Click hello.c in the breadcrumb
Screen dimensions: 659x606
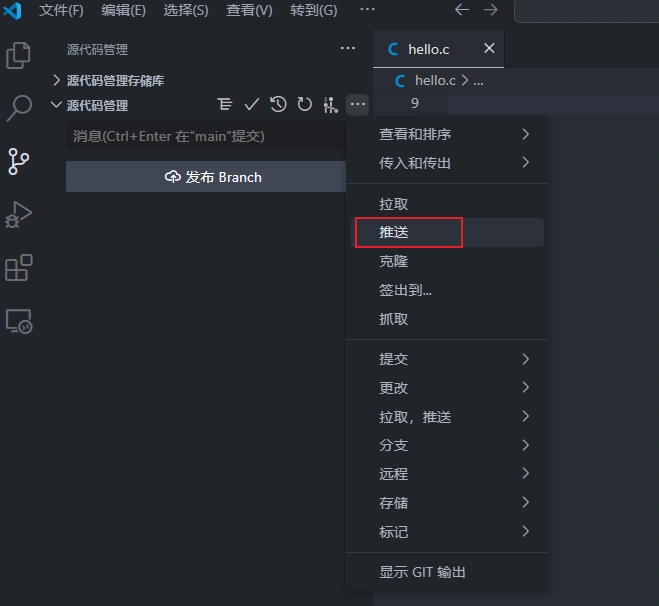tap(435, 80)
